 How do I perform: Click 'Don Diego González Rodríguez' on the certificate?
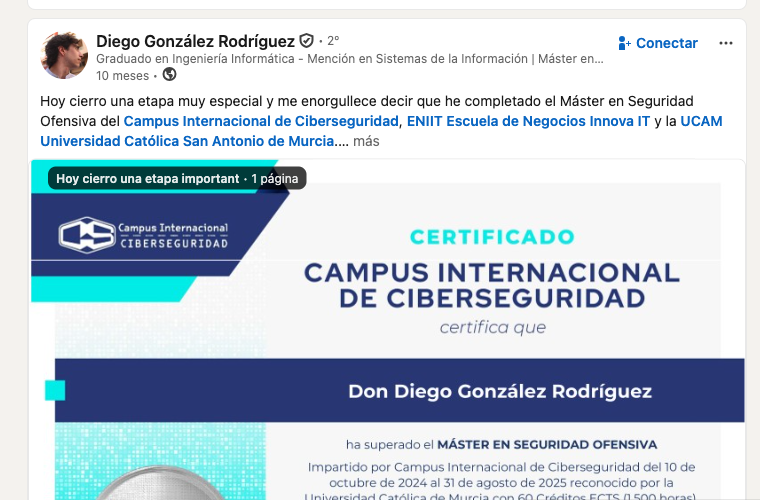click(500, 391)
